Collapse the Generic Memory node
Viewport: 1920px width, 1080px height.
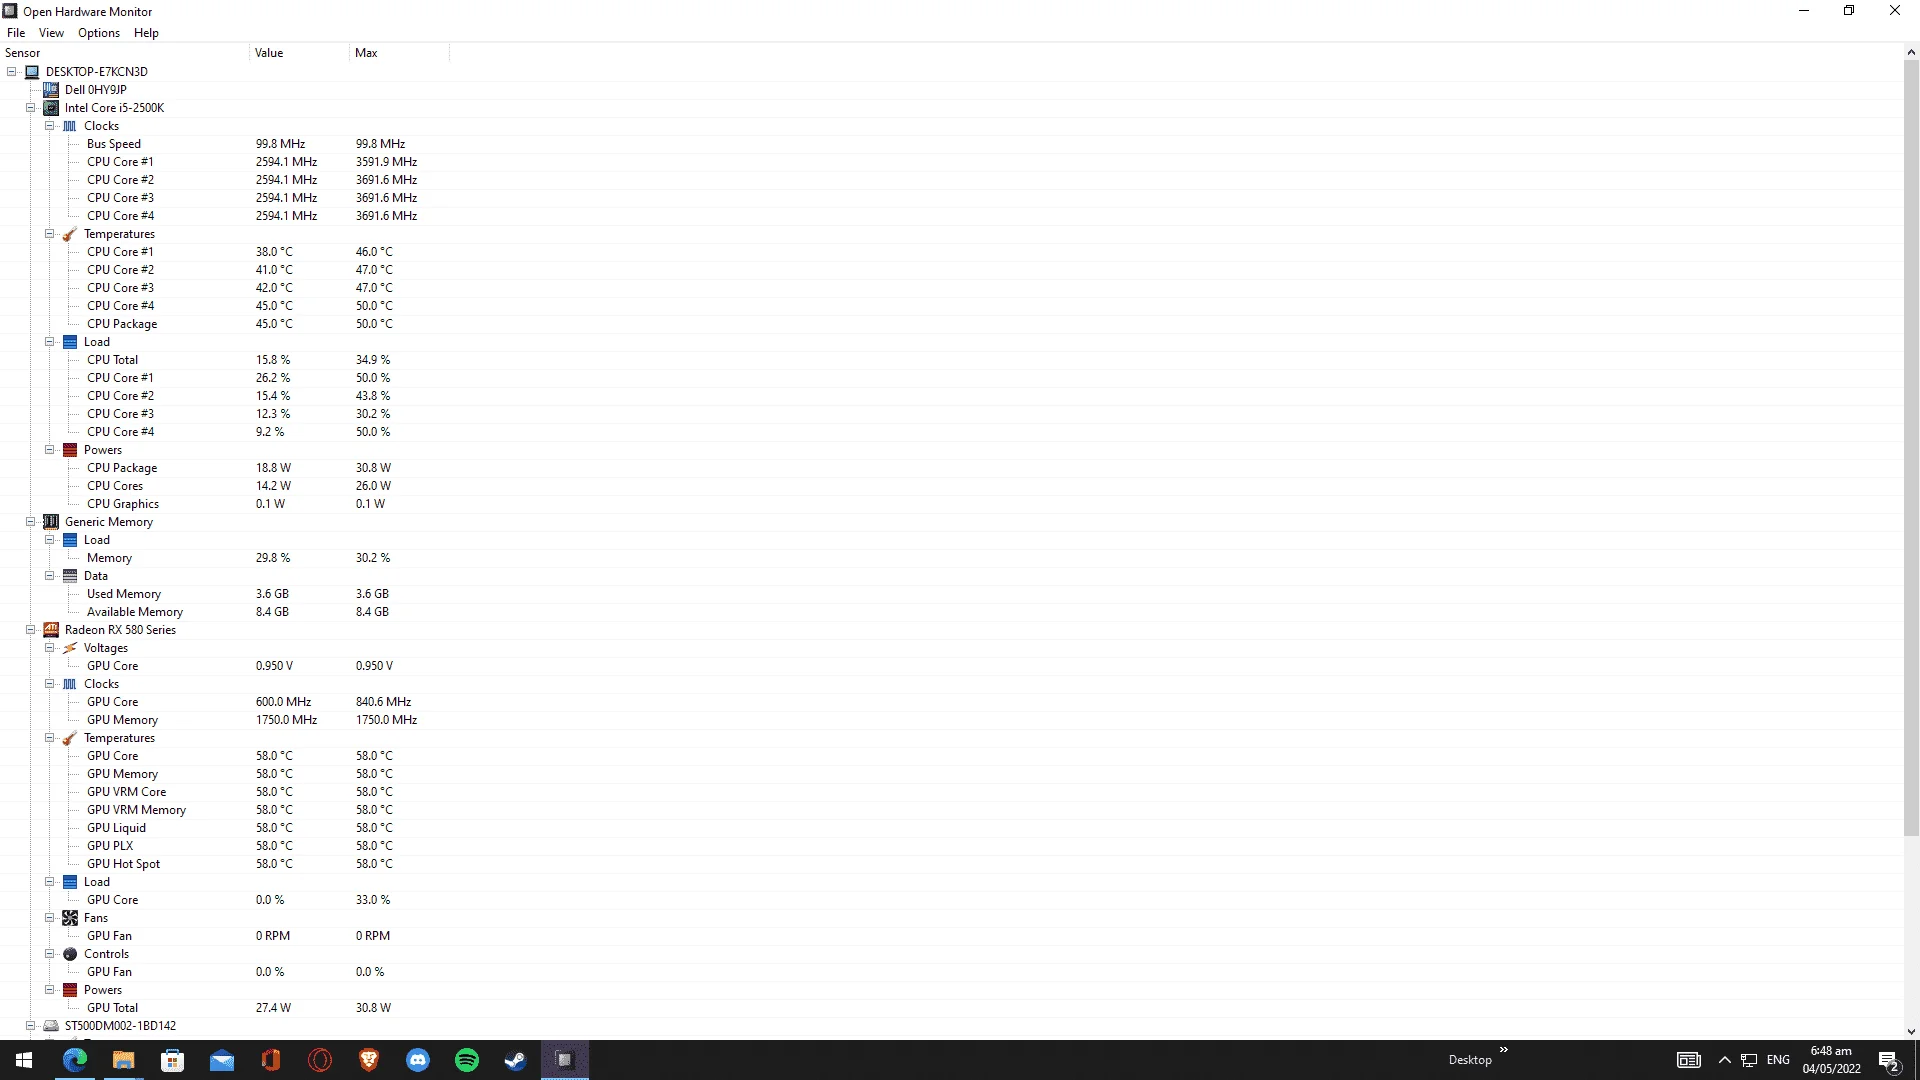[31, 522]
